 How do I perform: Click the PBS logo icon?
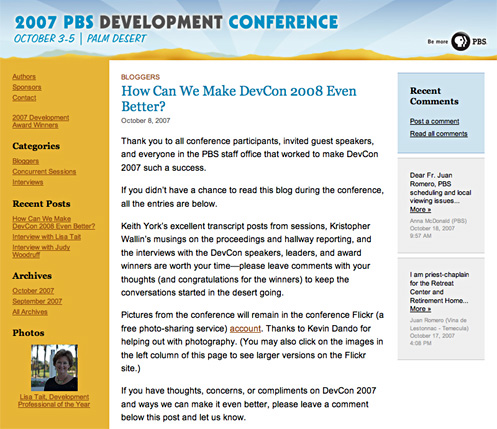(x=461, y=41)
